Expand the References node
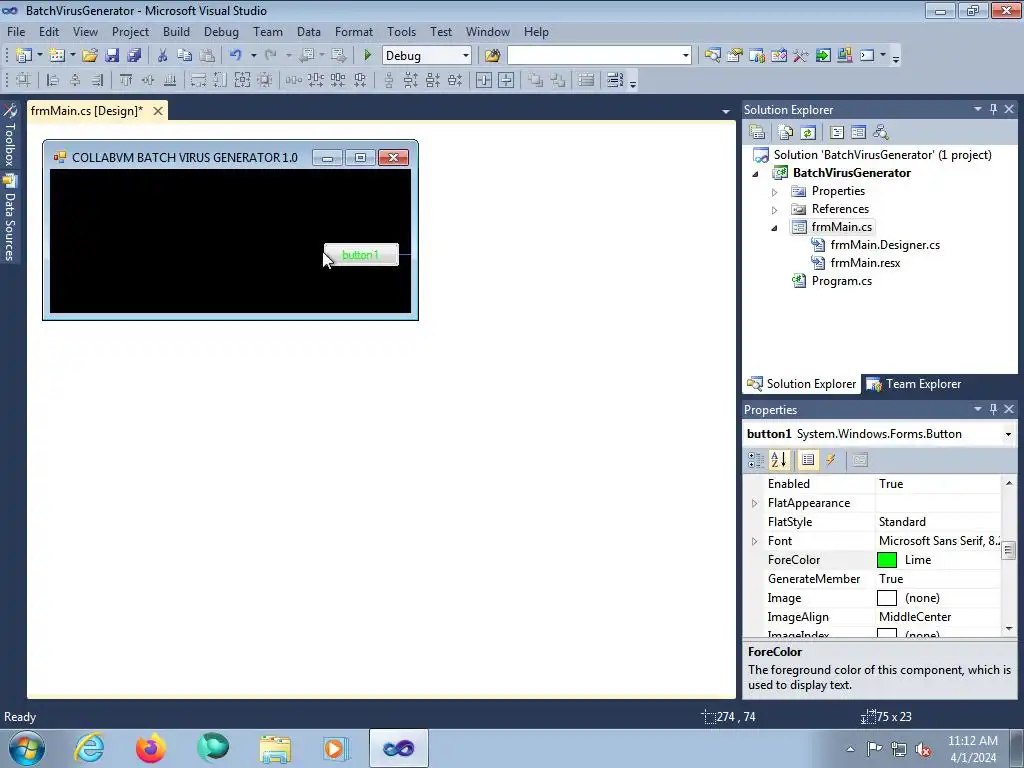1024x768 pixels. tap(775, 210)
